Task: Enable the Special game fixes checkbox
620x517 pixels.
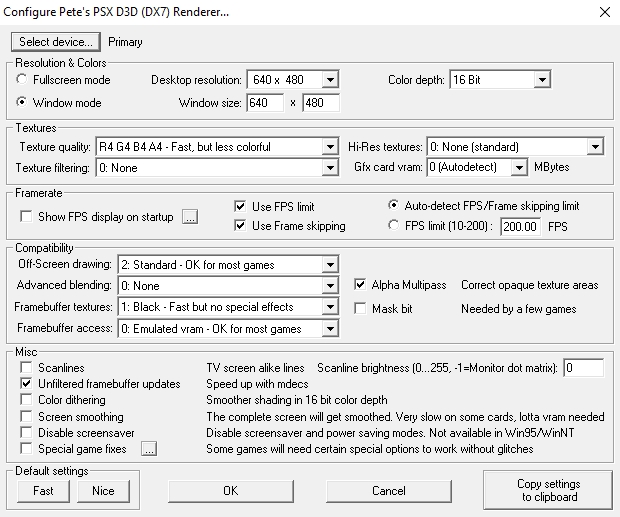Action: click(x=26, y=449)
